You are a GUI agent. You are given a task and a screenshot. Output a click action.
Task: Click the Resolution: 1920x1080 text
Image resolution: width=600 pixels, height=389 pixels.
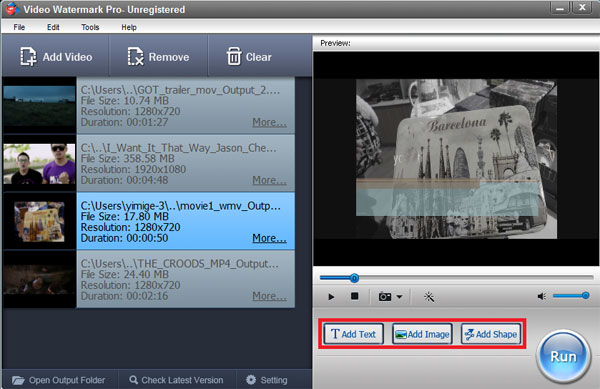coord(133,169)
